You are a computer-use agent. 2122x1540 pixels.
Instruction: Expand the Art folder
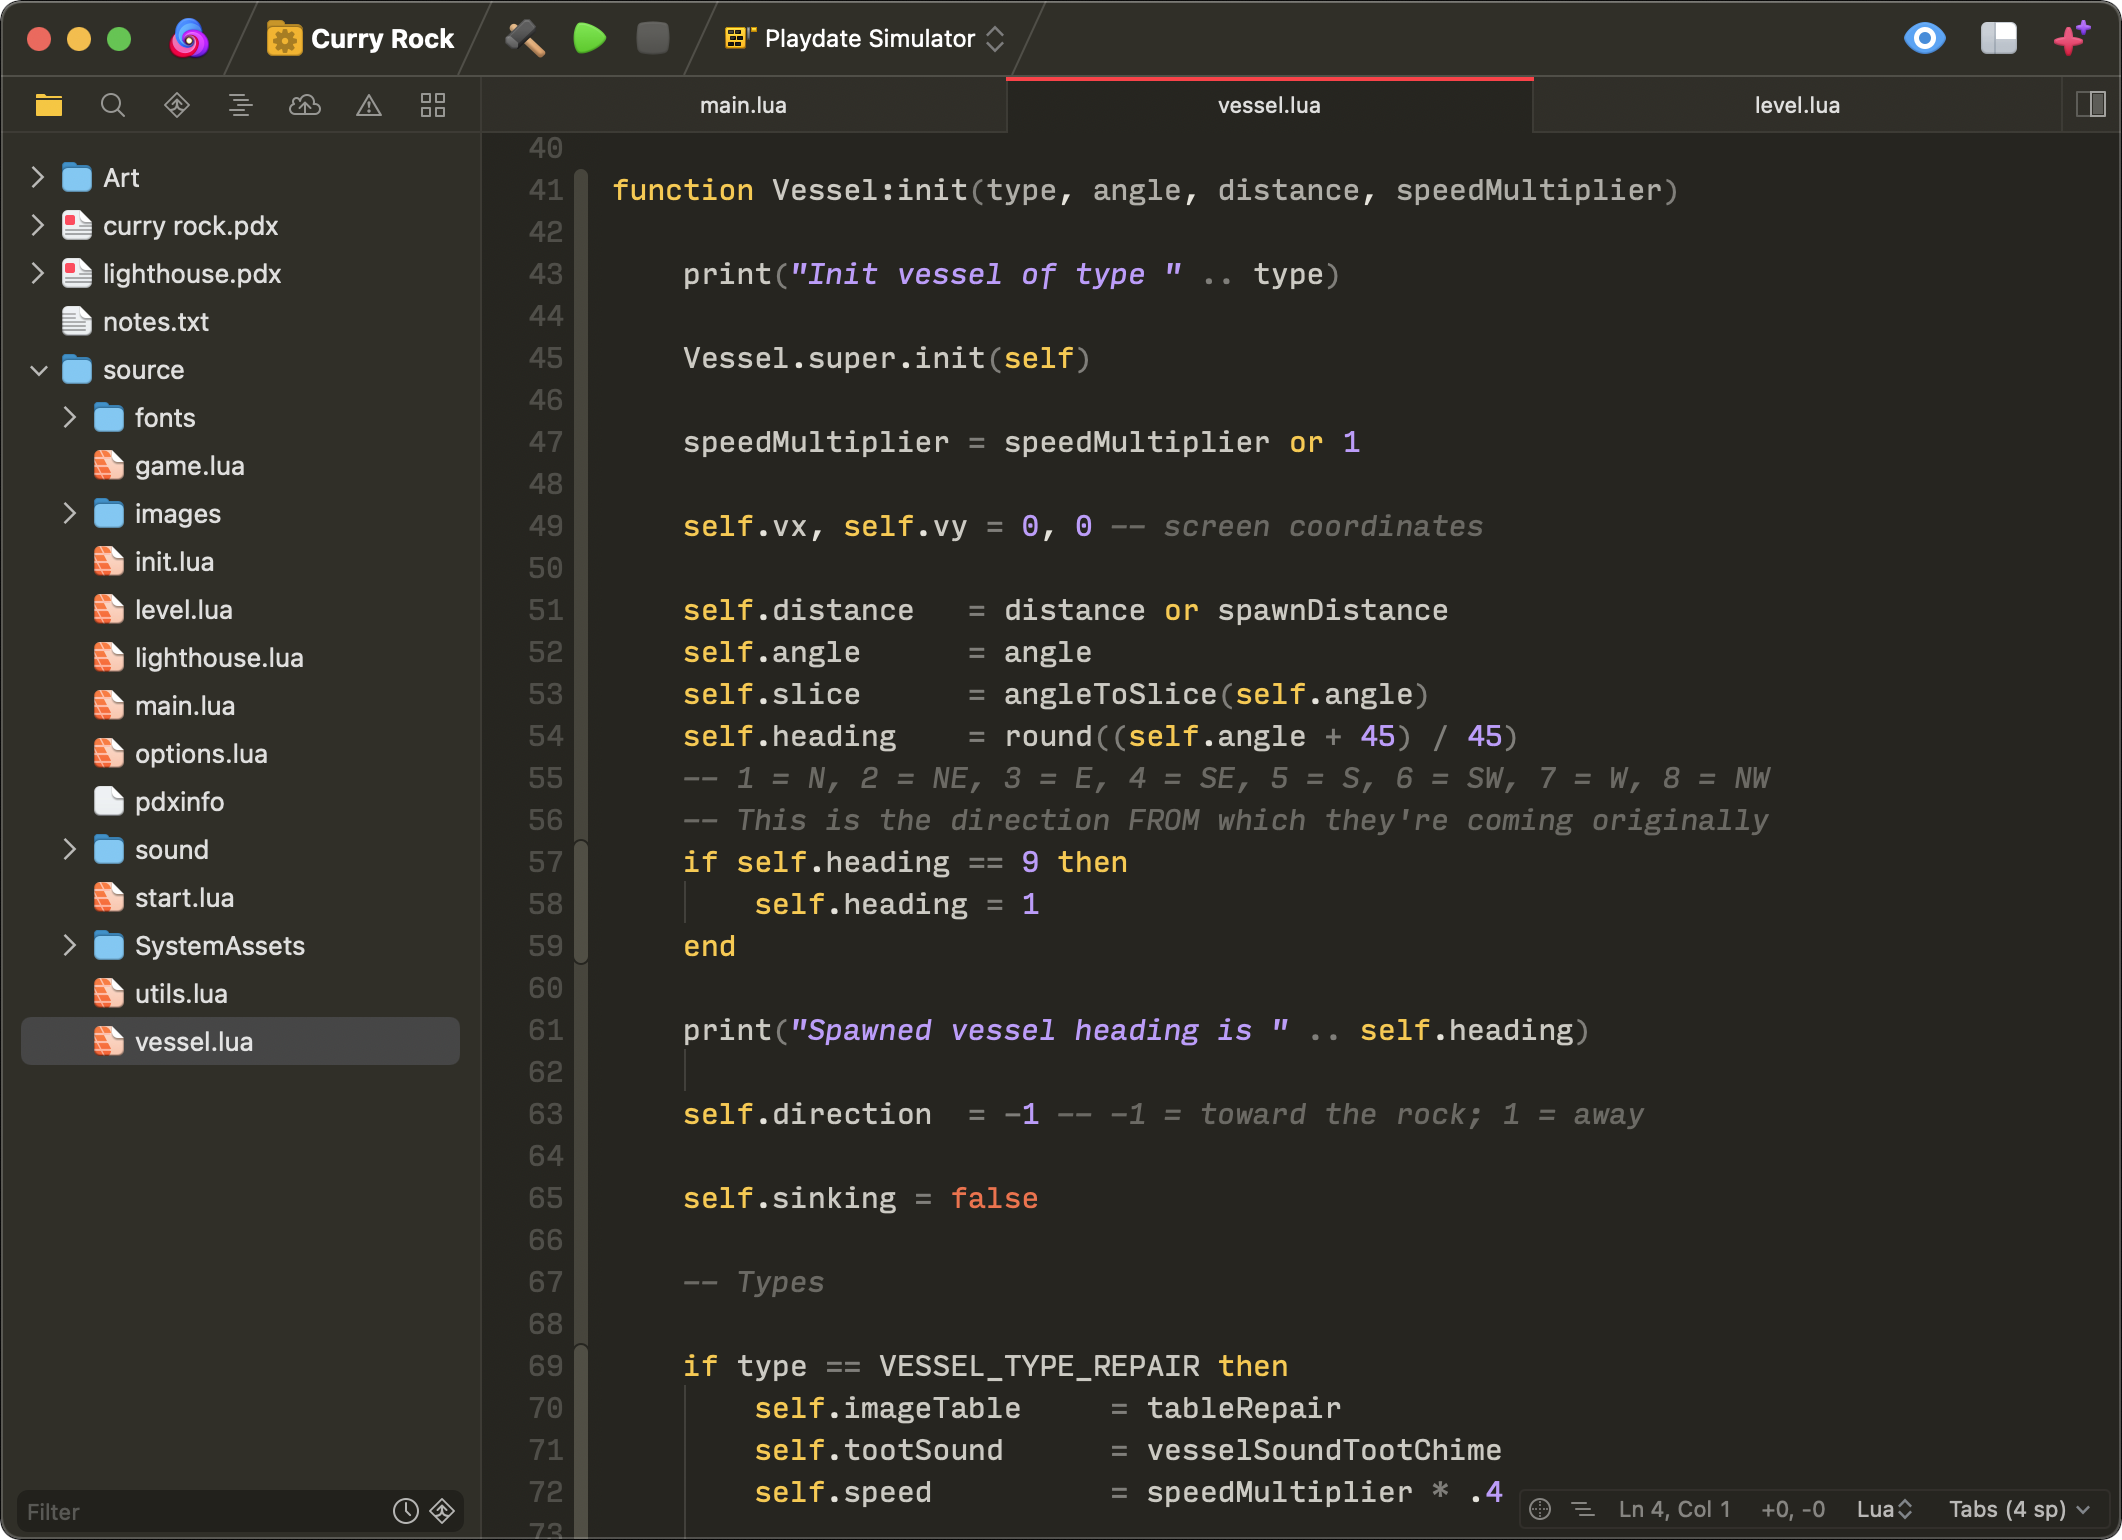tap(38, 178)
